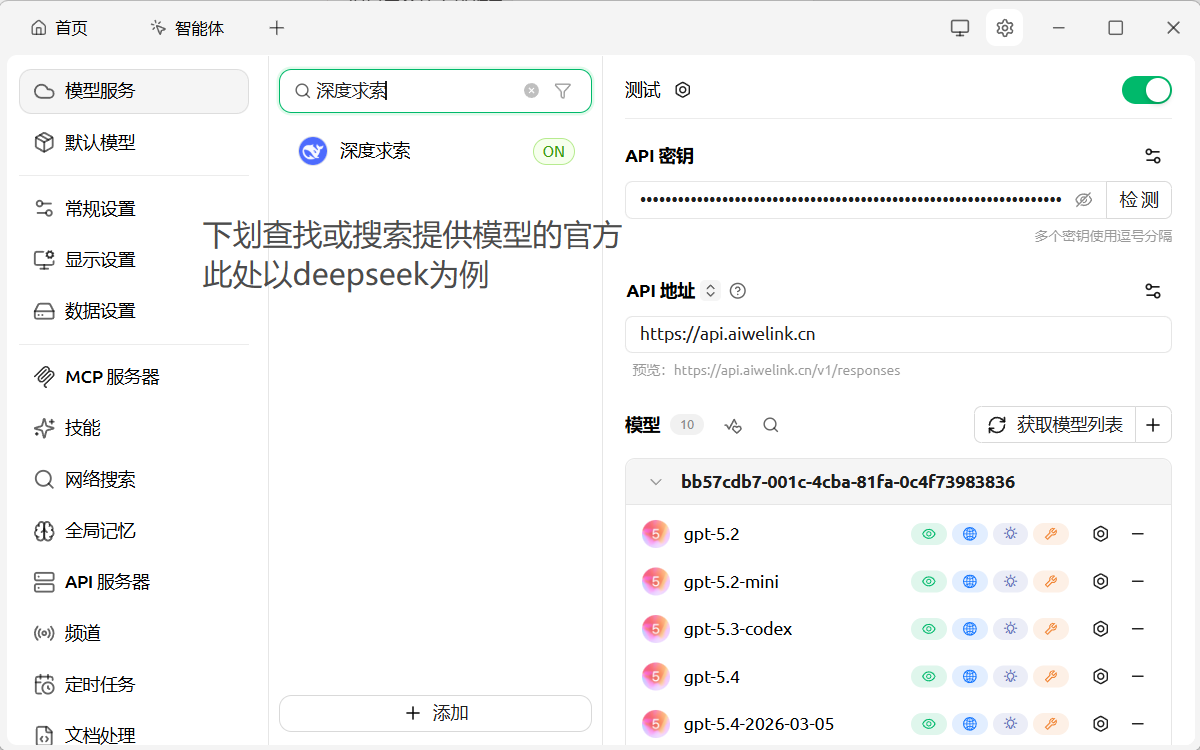Add a model with plus button
Image resolution: width=1200 pixels, height=750 pixels.
pos(1153,425)
